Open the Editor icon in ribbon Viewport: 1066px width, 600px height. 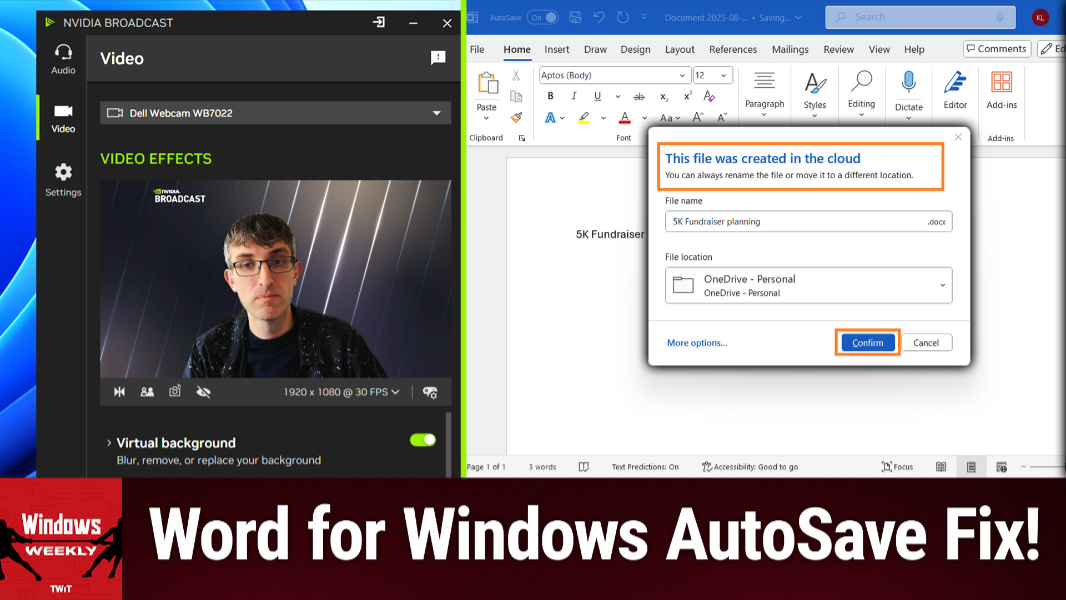955,90
